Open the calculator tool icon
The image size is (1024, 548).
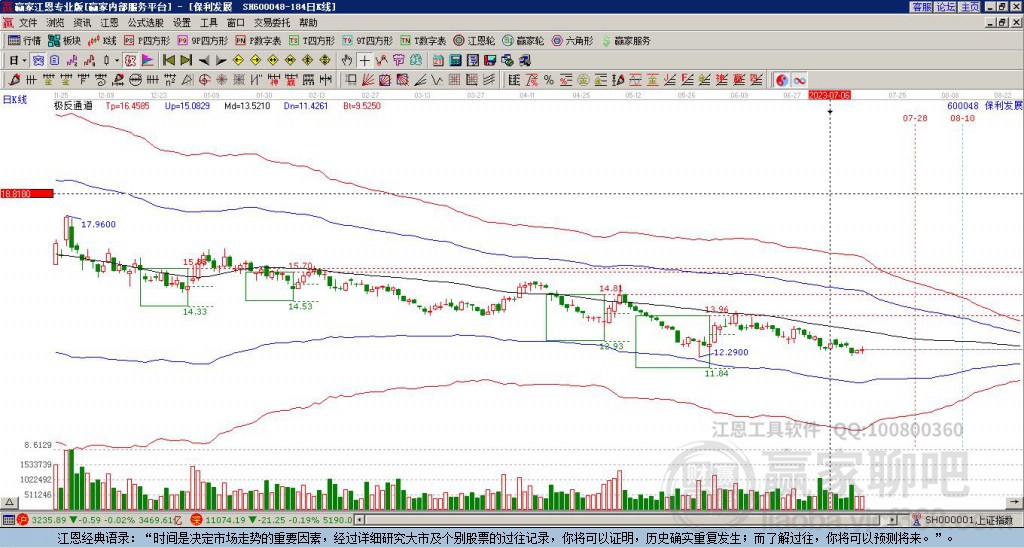(x=455, y=60)
